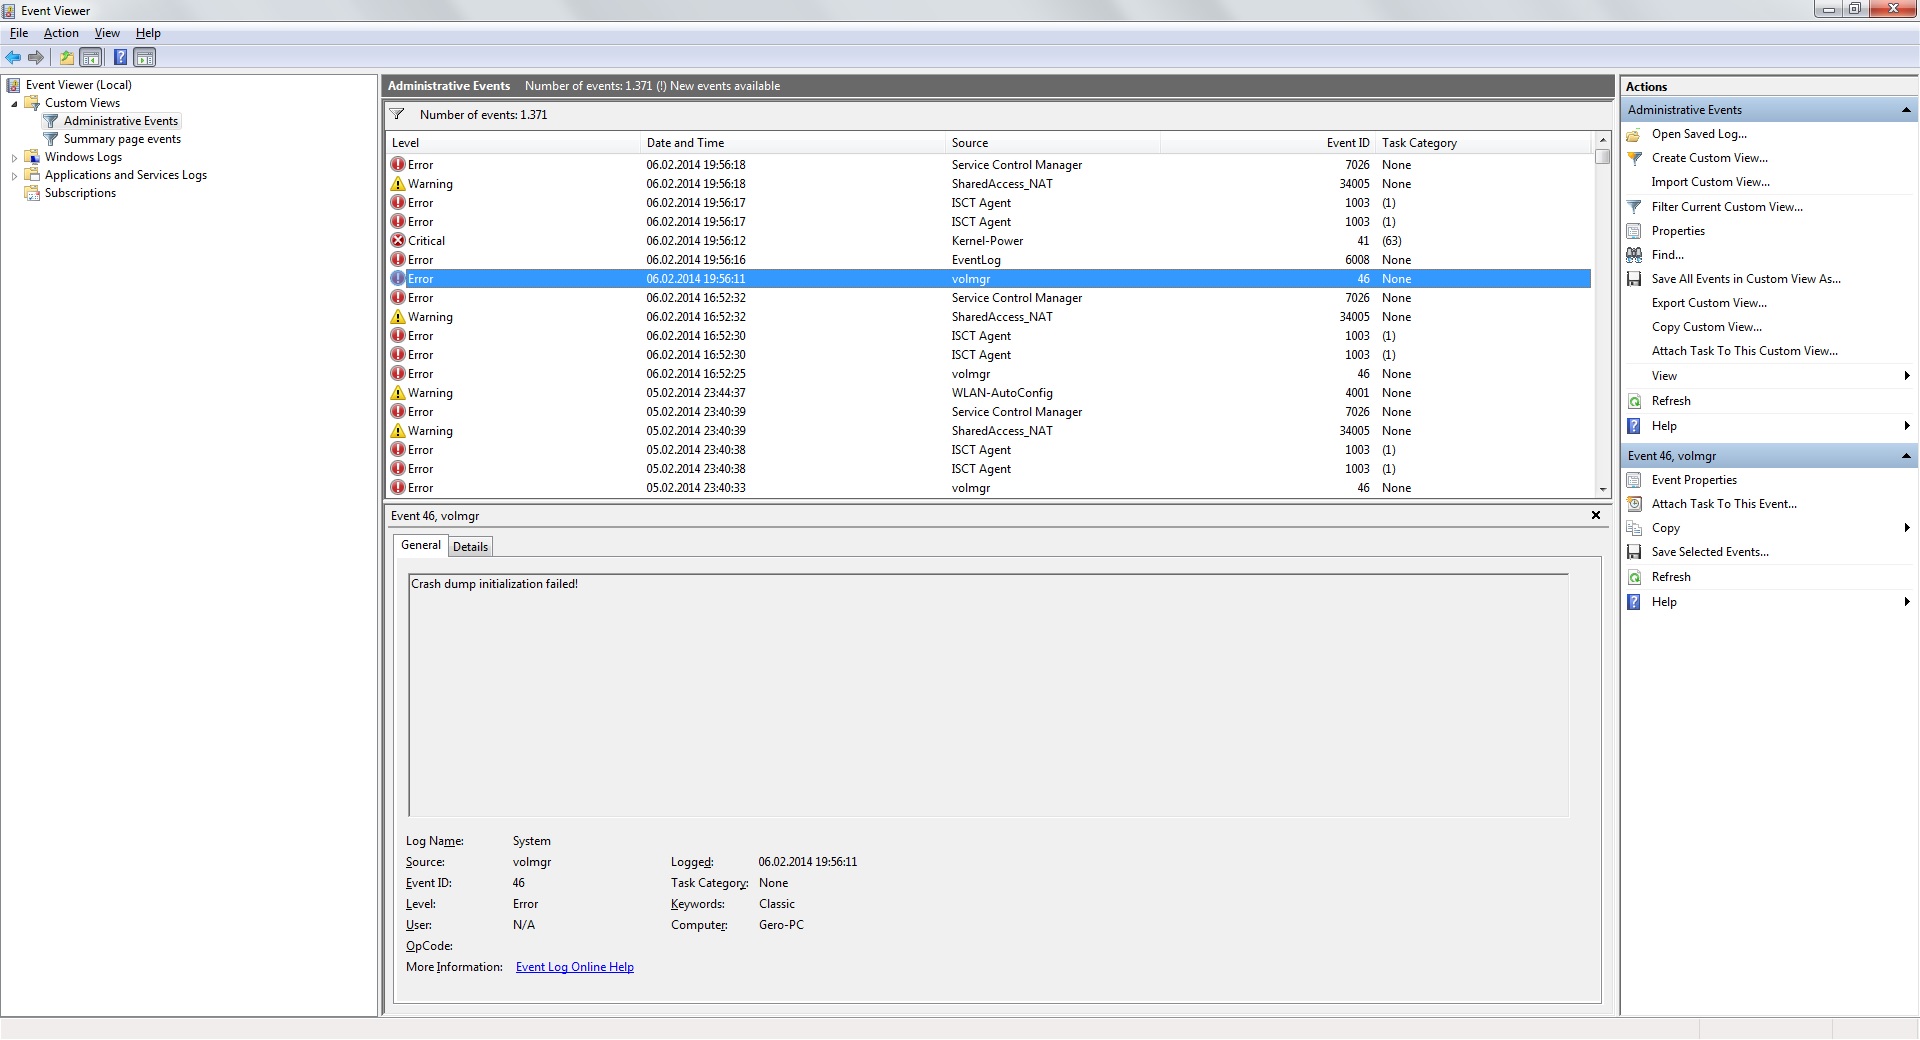
Task: Select the WLAN-AutoConfig warning row
Action: pyautogui.click(x=989, y=393)
